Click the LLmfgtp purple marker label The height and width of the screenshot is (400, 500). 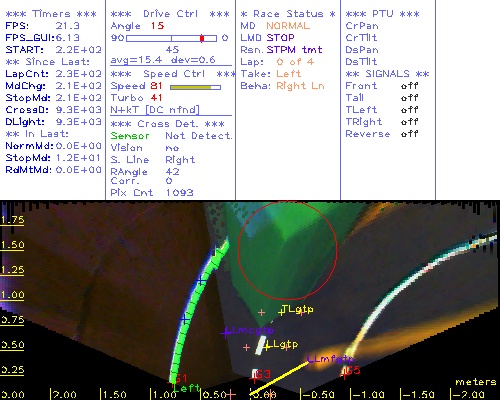pyautogui.click(x=330, y=359)
